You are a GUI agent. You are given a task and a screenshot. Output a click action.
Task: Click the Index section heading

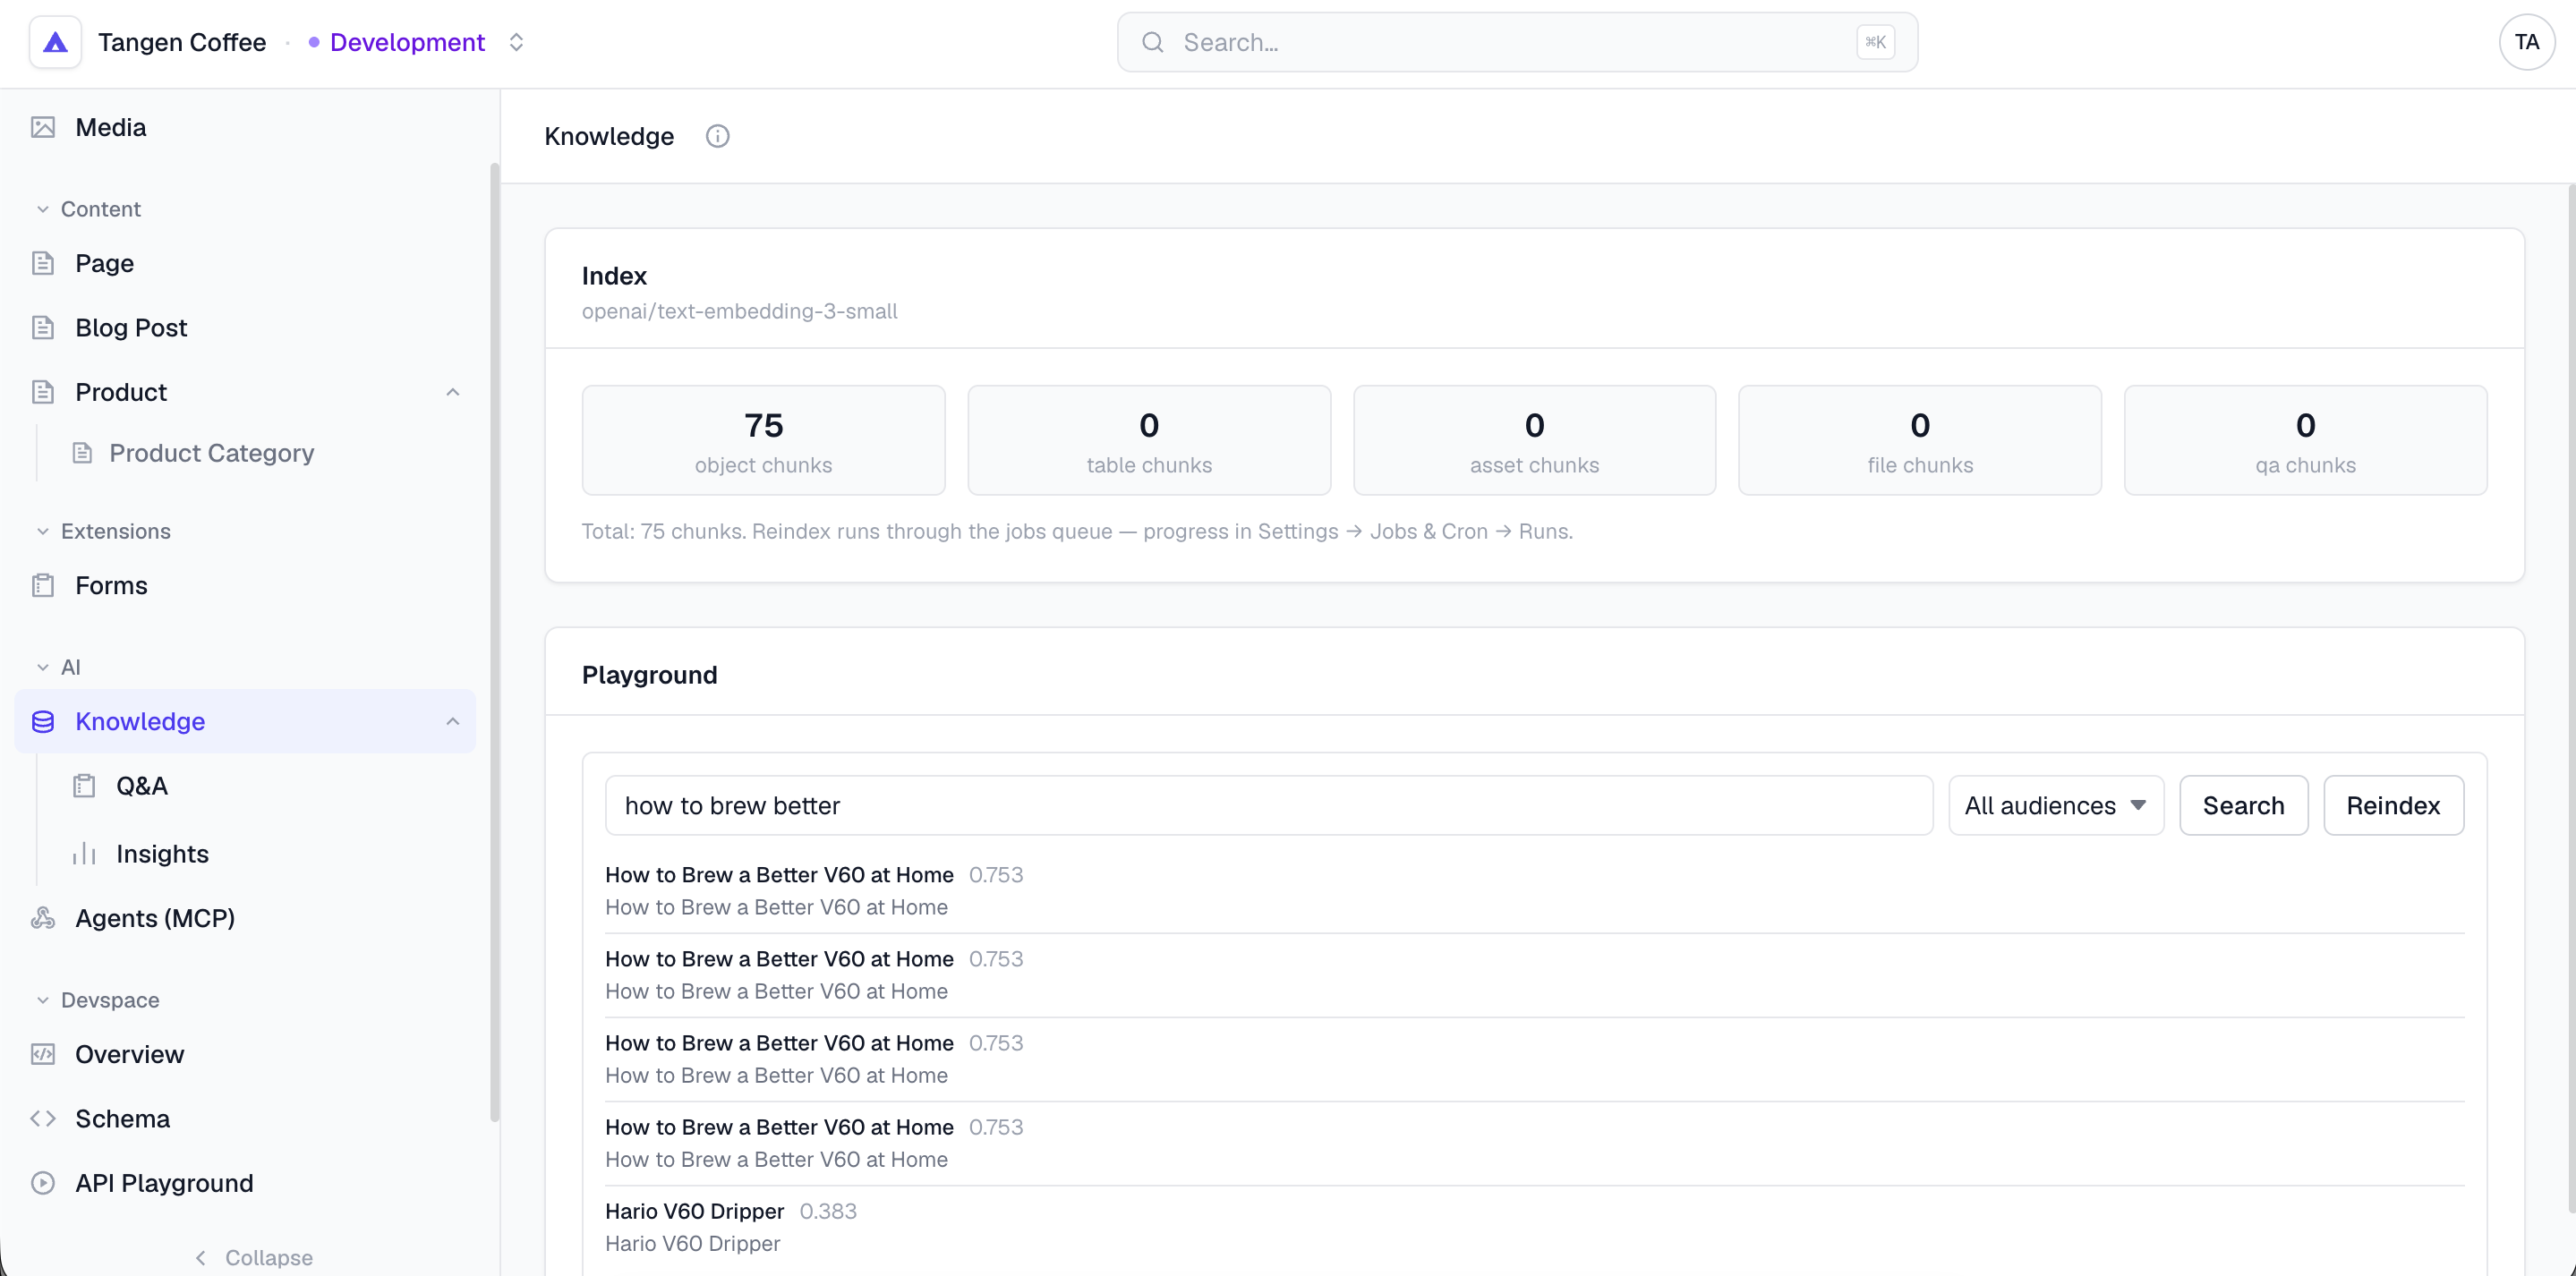614,276
